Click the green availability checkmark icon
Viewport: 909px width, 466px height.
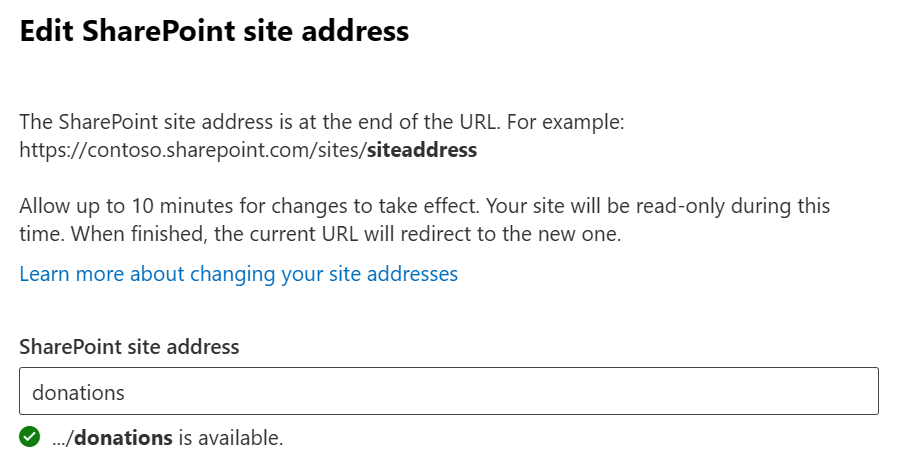30,437
